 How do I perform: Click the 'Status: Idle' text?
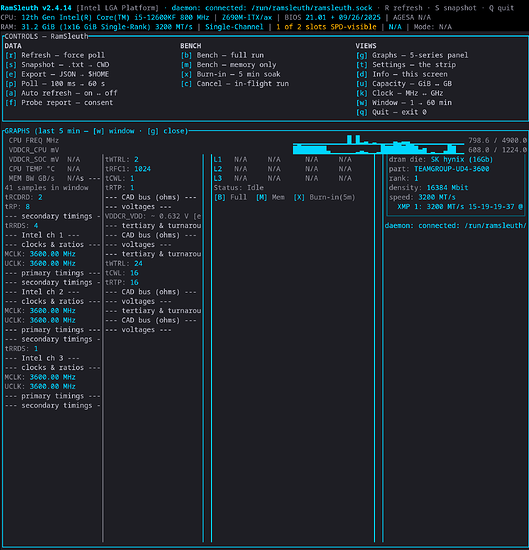click(x=239, y=188)
